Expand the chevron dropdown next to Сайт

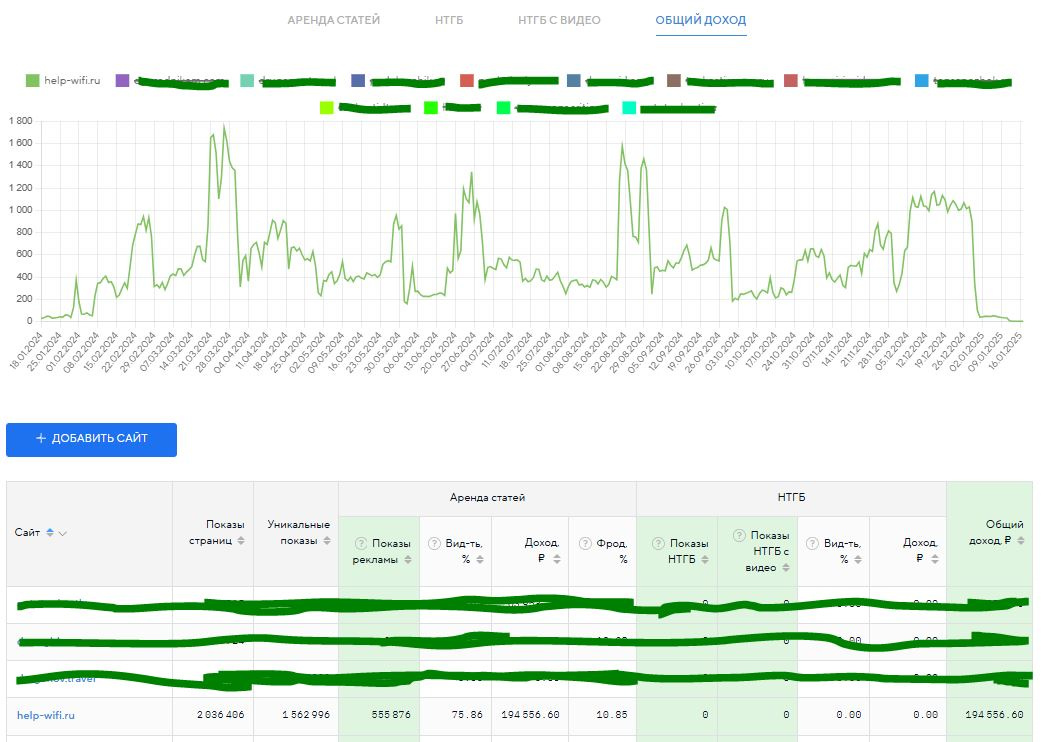point(62,533)
